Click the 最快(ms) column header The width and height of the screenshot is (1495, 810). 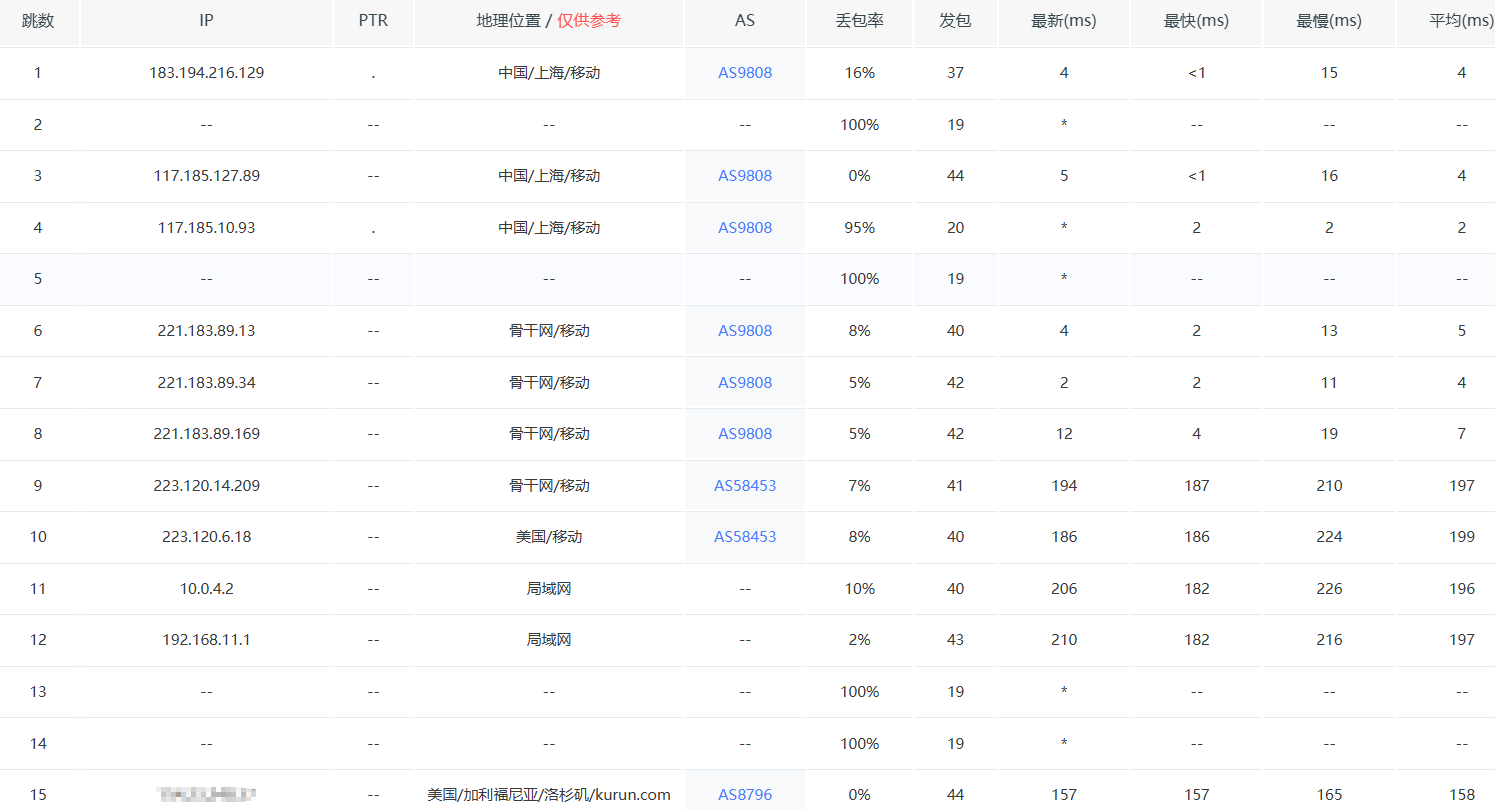pos(1197,21)
